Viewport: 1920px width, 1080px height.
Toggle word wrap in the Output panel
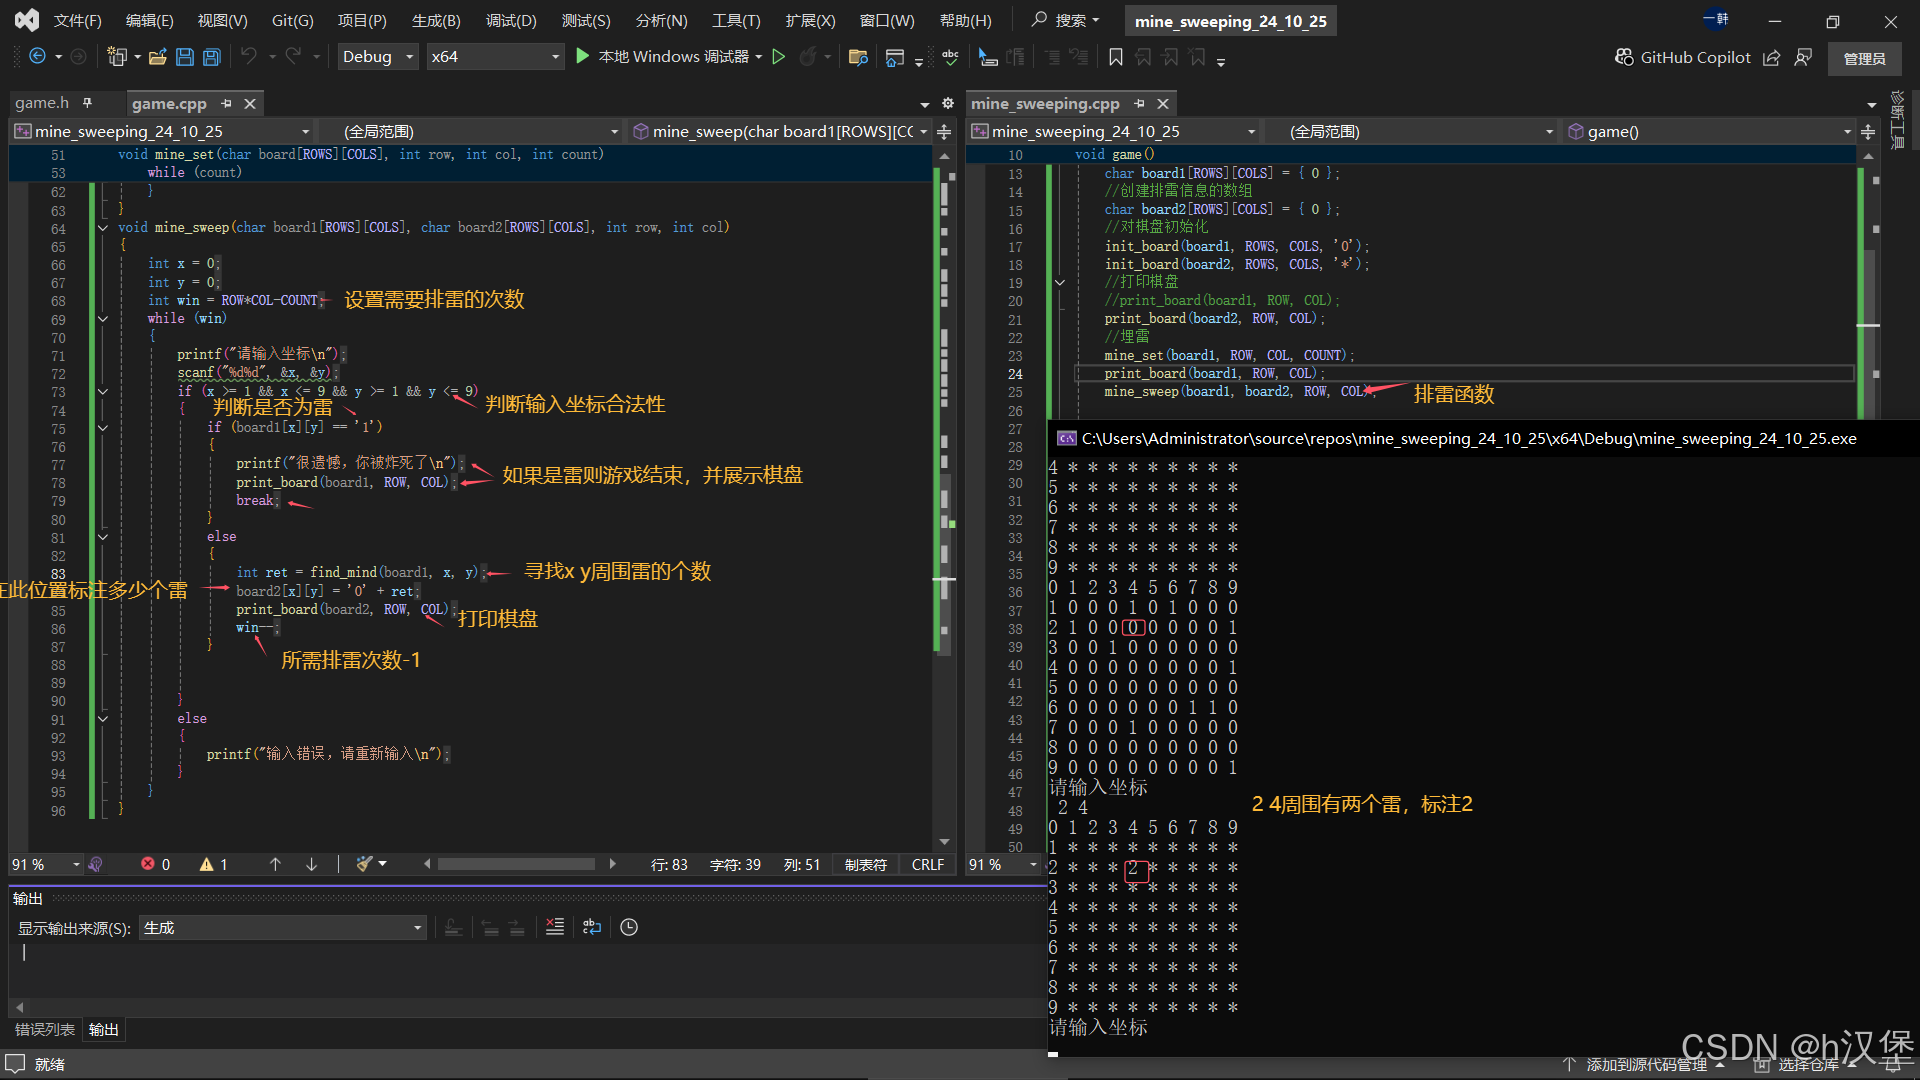(x=592, y=927)
